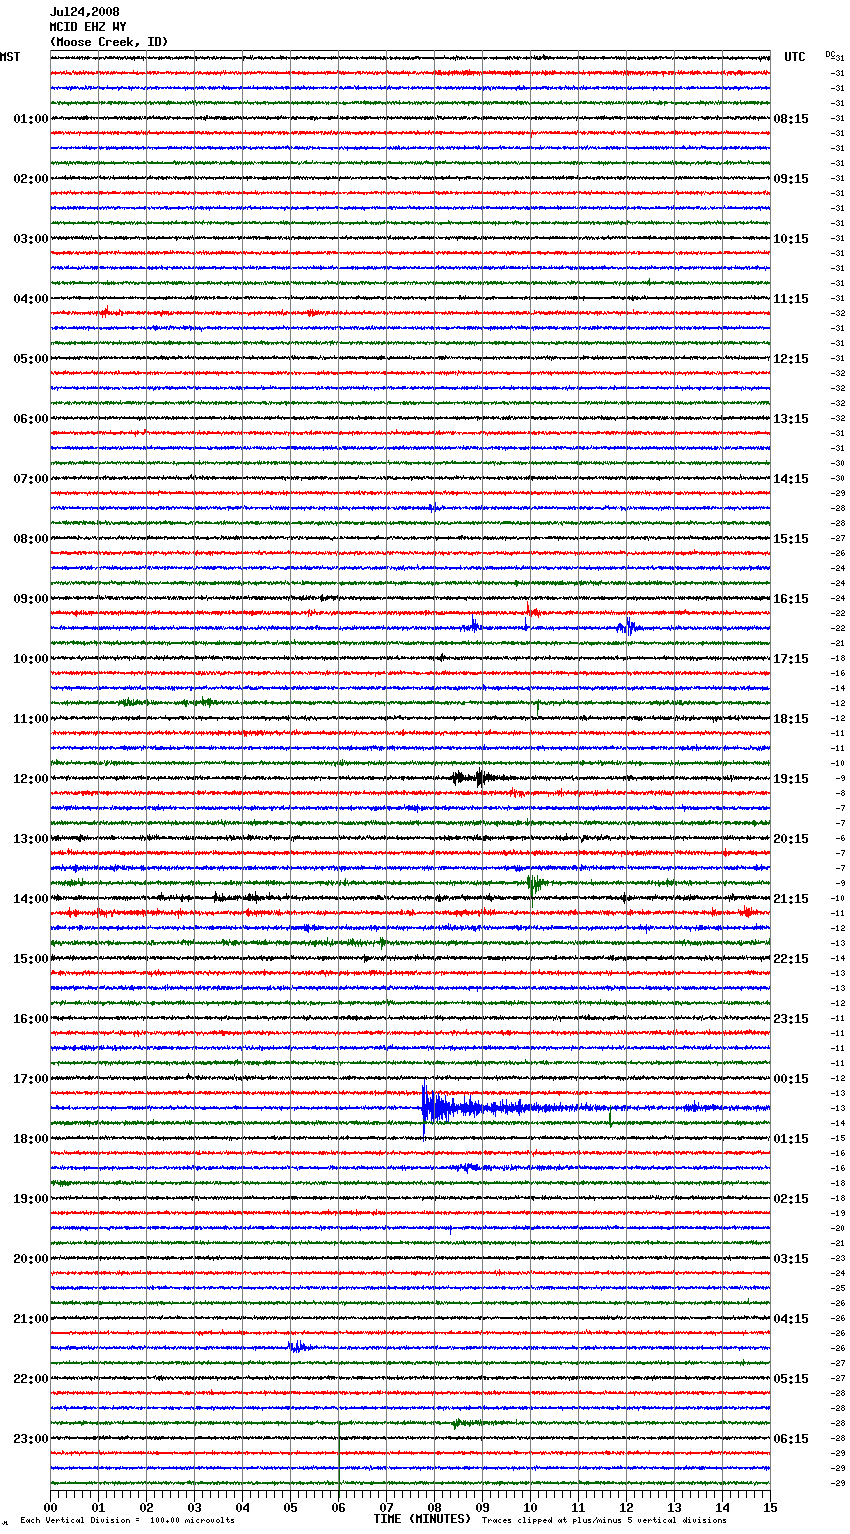Click the 02:15 UTC time label
Viewport: 850px width, 1534px height.
coord(791,1199)
